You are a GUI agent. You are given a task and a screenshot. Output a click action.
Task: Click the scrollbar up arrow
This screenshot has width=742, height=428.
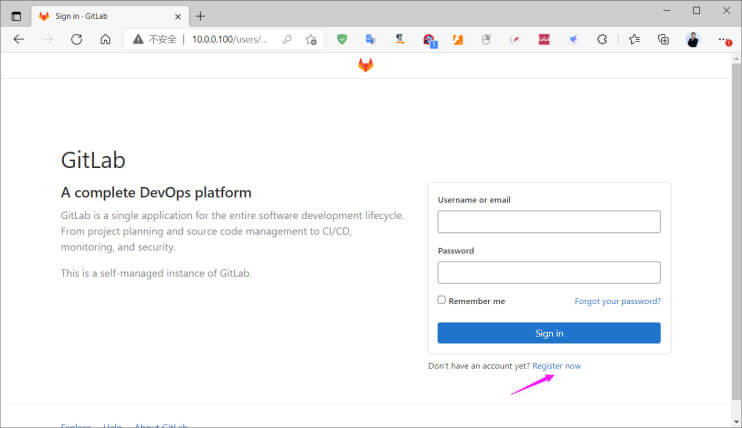coord(736,59)
